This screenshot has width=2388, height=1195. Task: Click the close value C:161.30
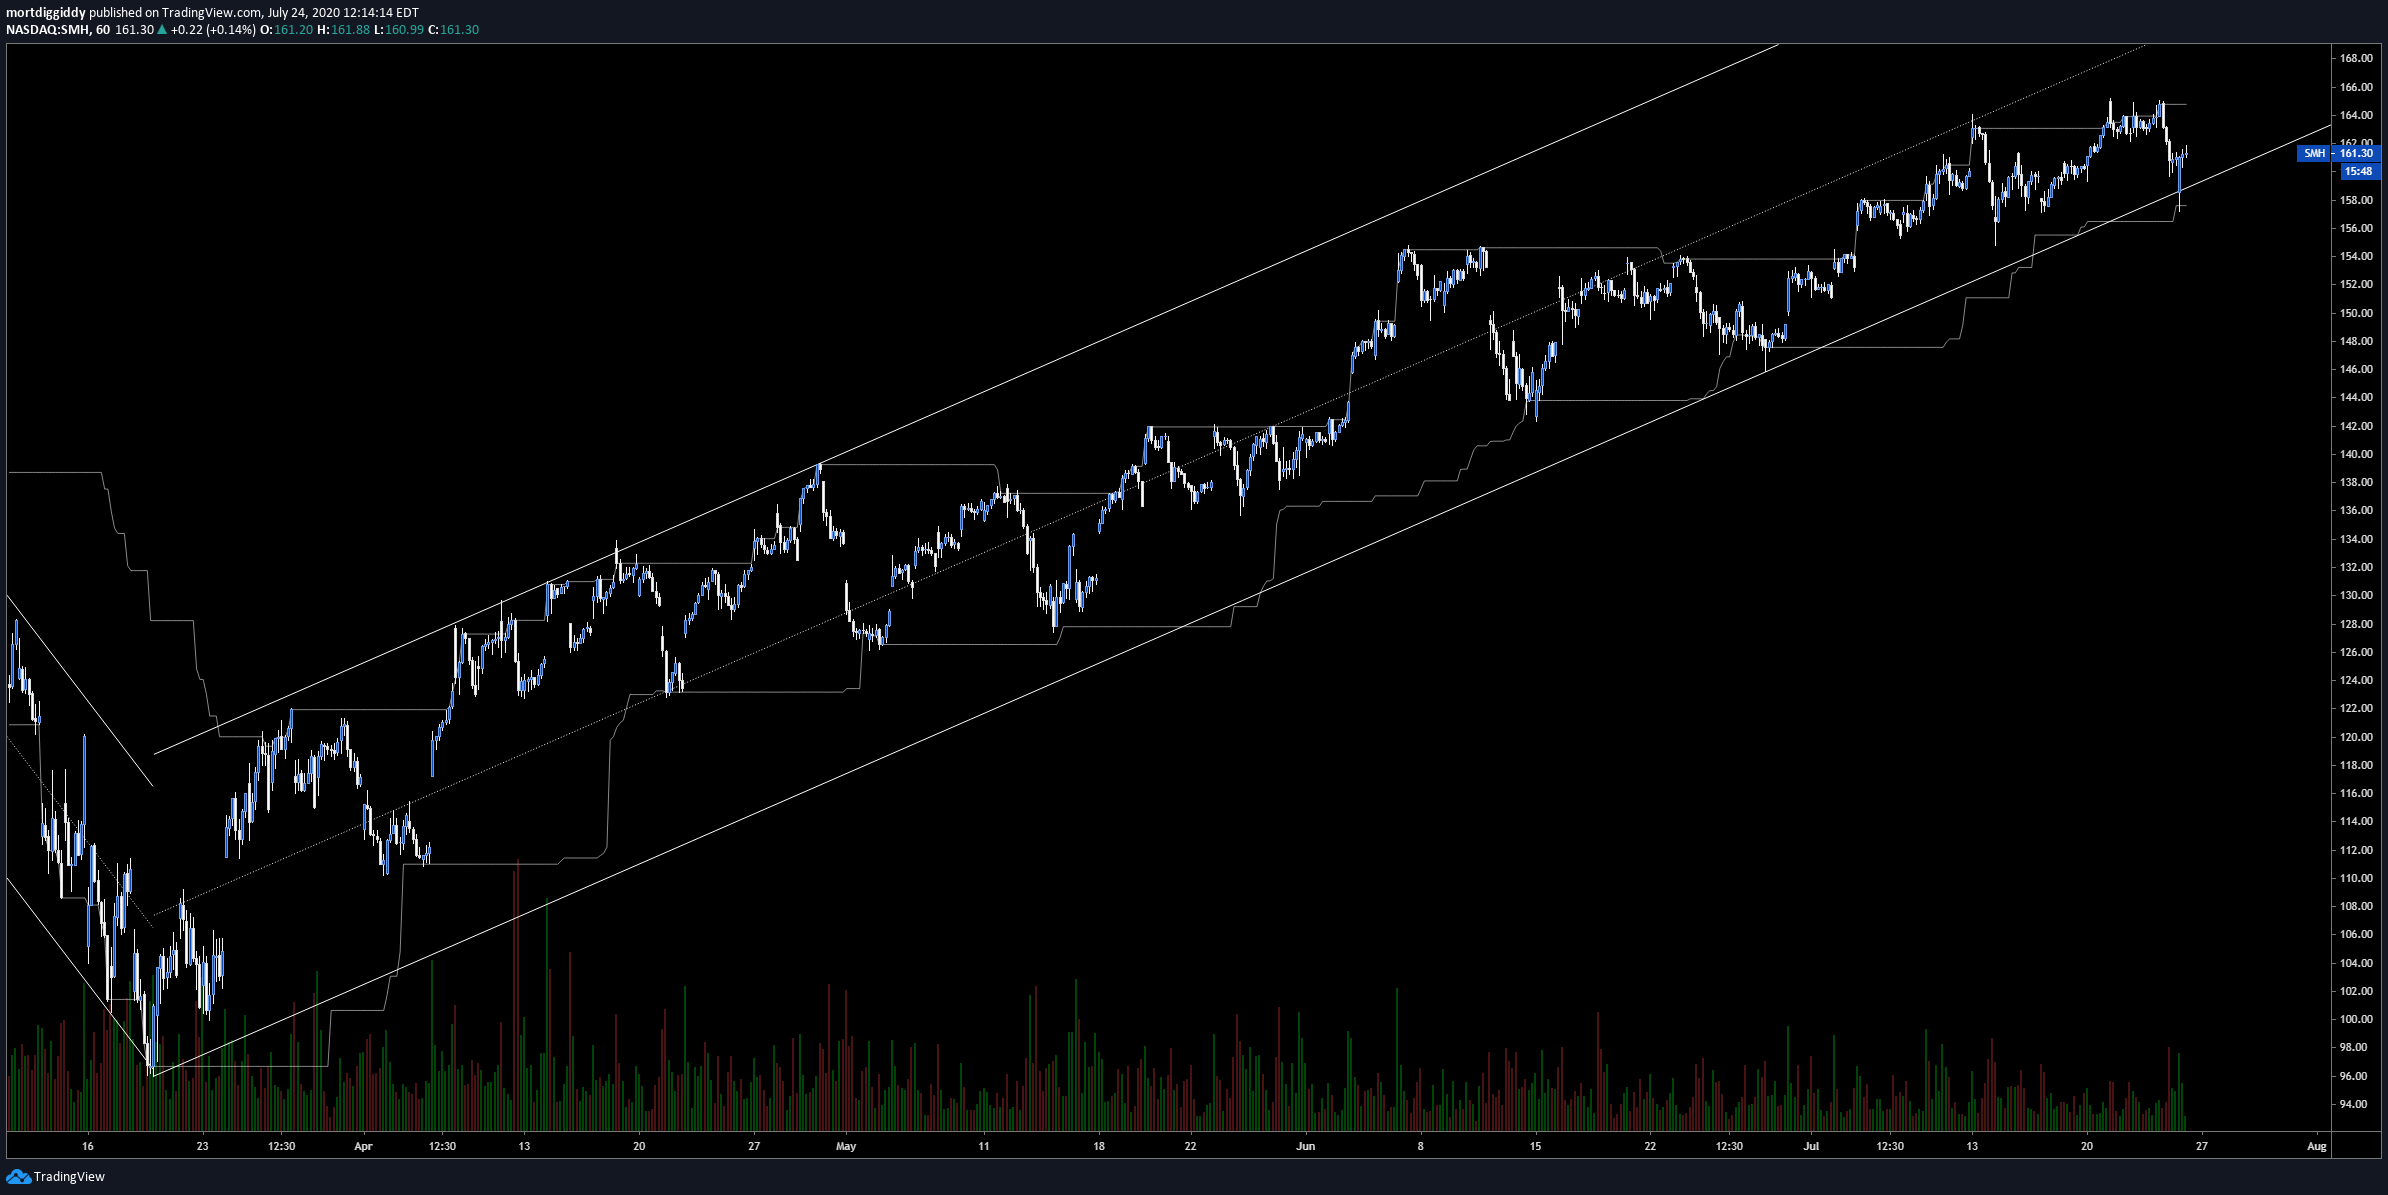point(454,30)
